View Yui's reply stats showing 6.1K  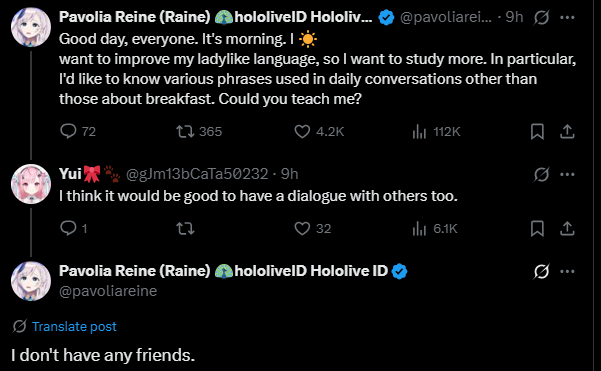(435, 228)
